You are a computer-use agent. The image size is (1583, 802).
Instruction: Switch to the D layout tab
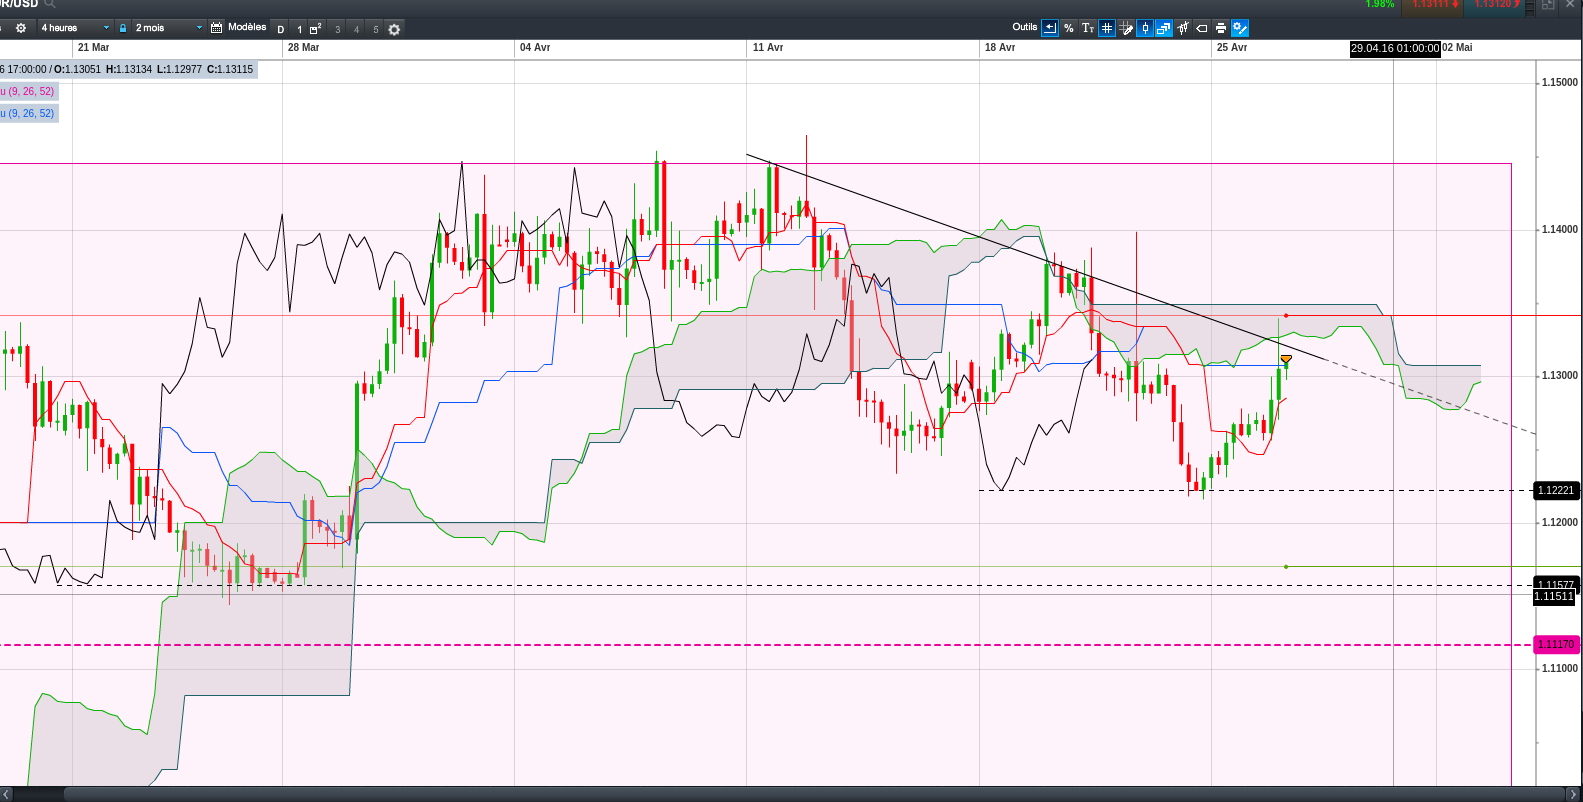click(x=281, y=29)
